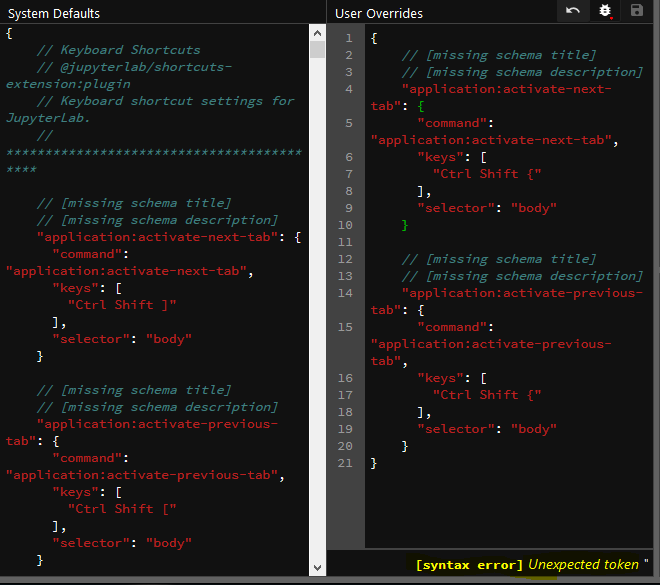The image size is (660, 585).
Task: Click "selector": "body" on editor line 19
Action: click(487, 429)
